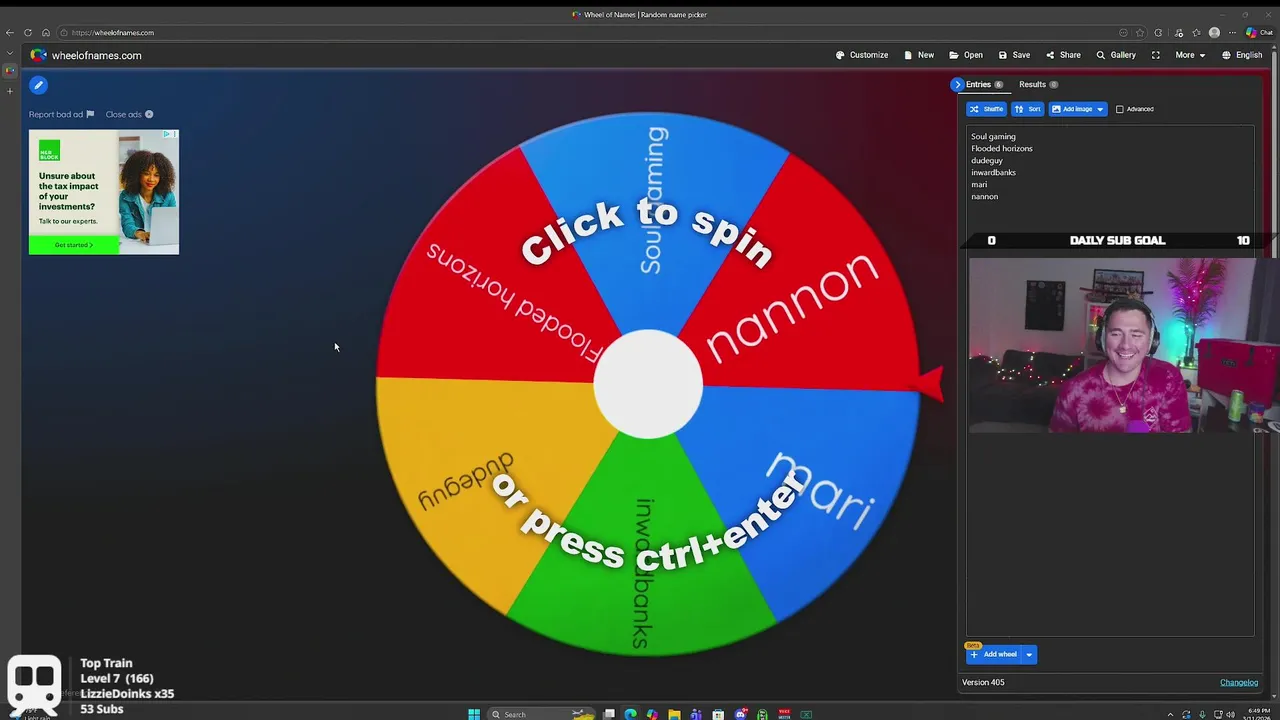
Task: Click the 'nannon' entry in list
Action: pyautogui.click(x=985, y=196)
